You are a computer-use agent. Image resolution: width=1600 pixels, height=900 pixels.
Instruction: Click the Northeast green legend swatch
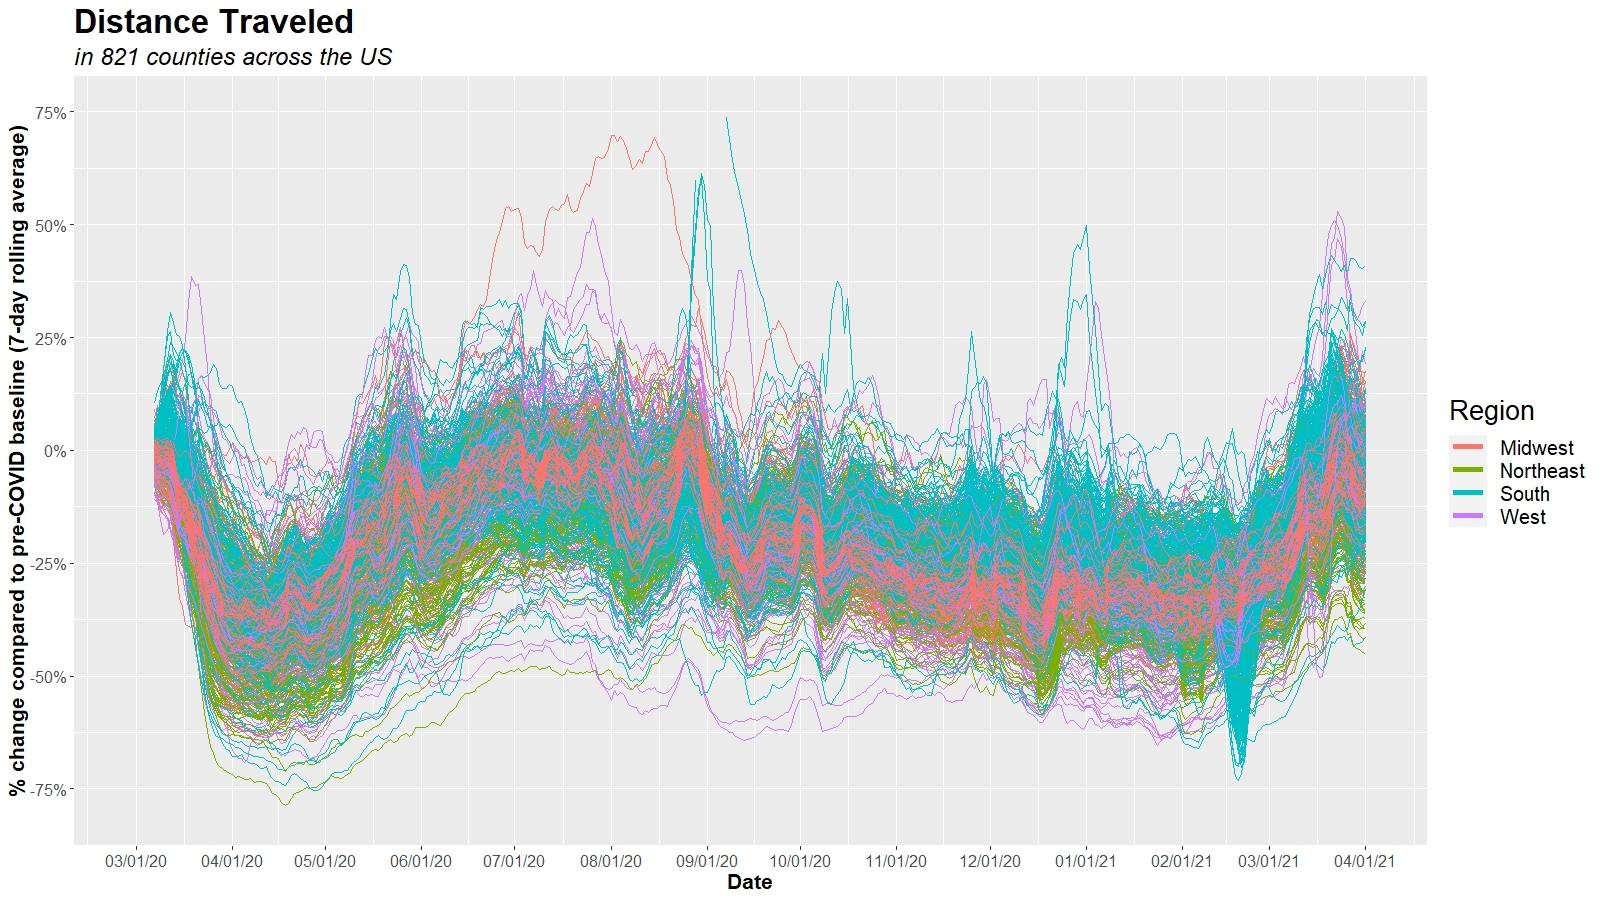pyautogui.click(x=1467, y=471)
